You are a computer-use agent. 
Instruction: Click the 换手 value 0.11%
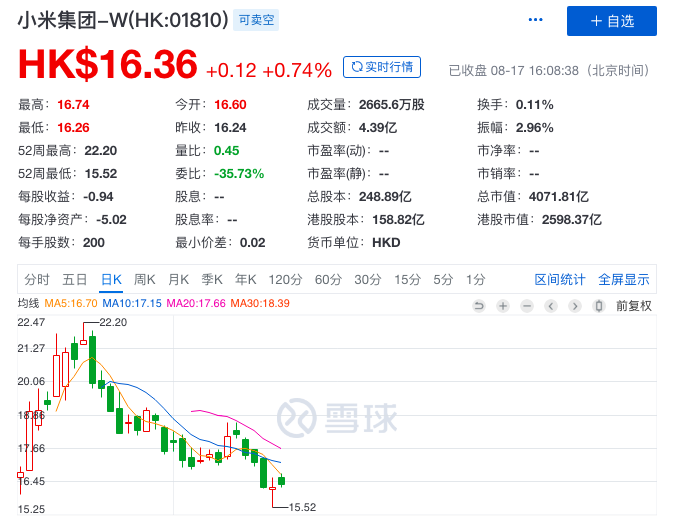point(535,104)
